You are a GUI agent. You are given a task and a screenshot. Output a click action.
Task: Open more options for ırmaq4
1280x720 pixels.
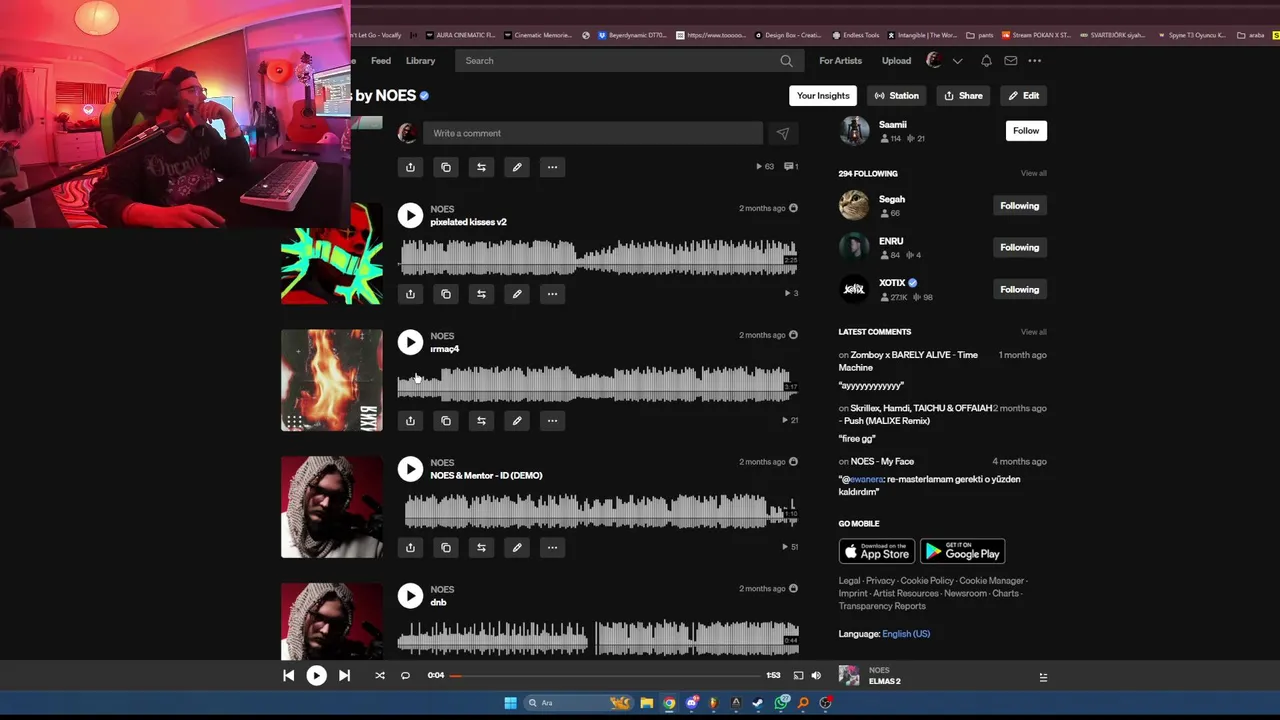(552, 421)
